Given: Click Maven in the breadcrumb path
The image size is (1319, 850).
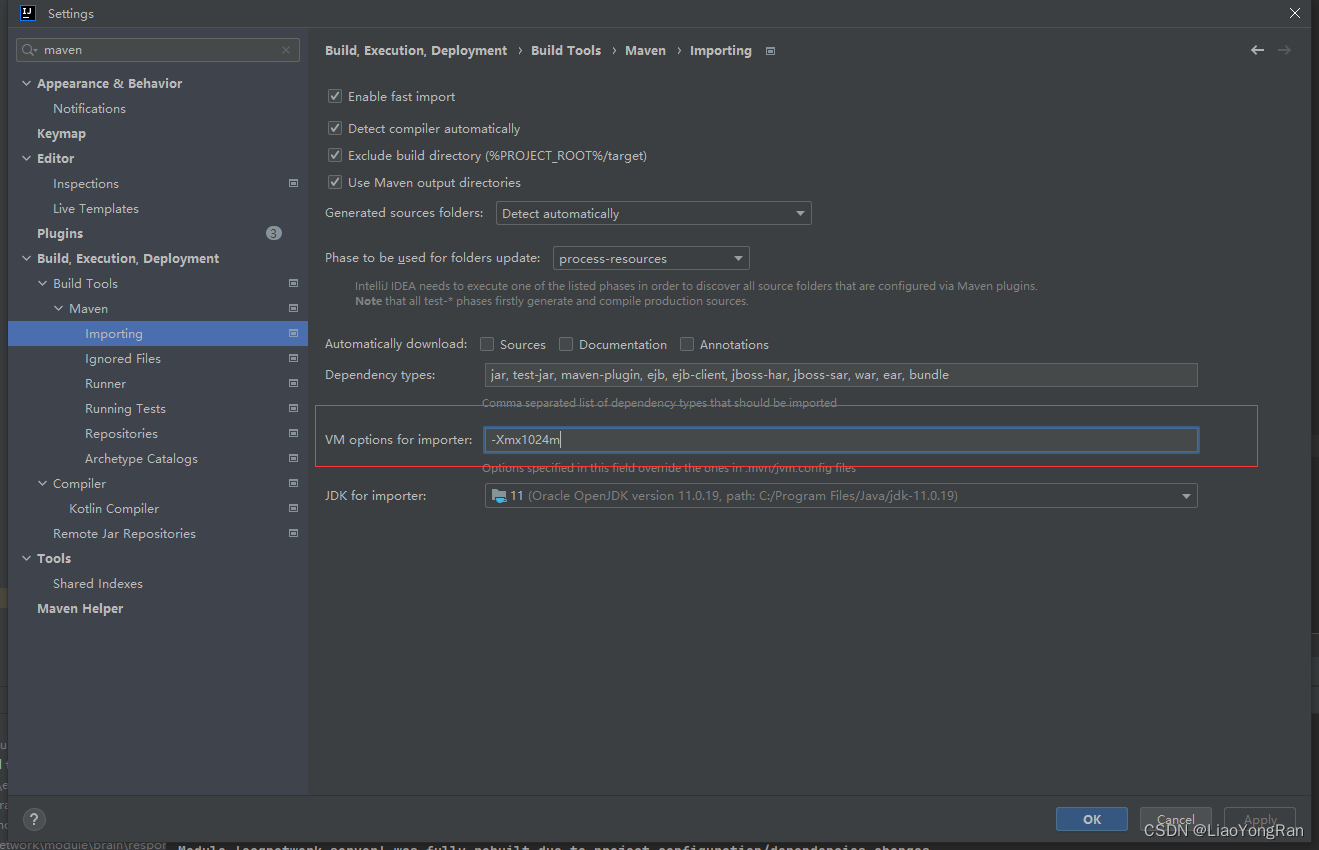Looking at the screenshot, I should pyautogui.click(x=645, y=51).
